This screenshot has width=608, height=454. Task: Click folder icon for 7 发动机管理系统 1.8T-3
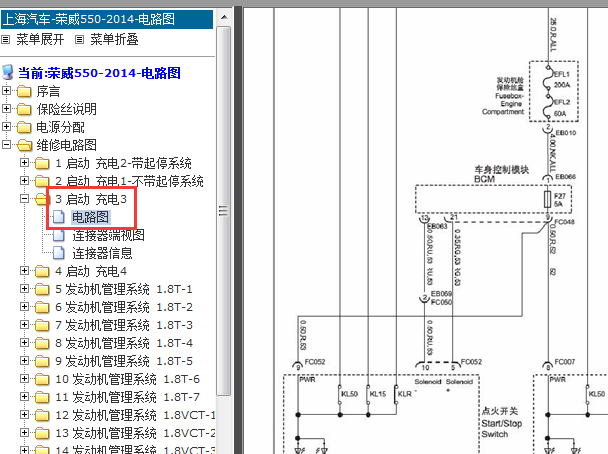click(x=42, y=325)
